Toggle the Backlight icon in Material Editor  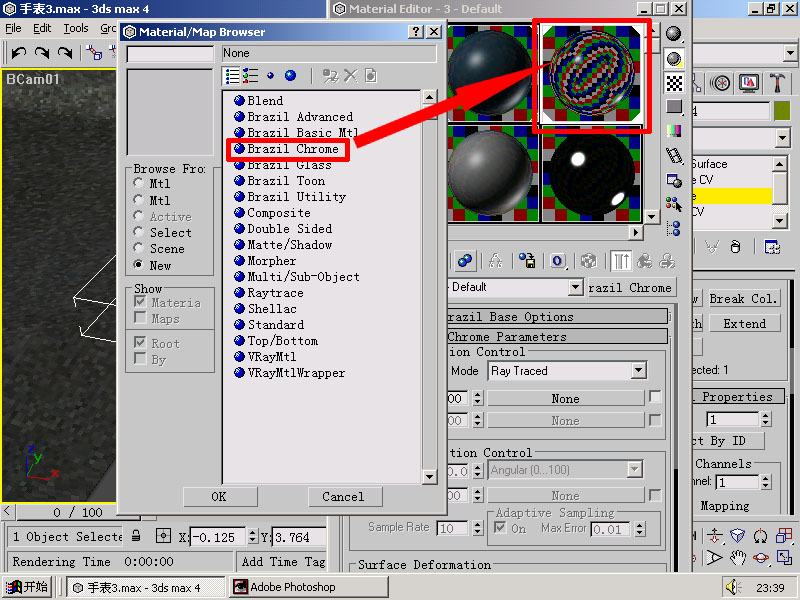click(674, 59)
